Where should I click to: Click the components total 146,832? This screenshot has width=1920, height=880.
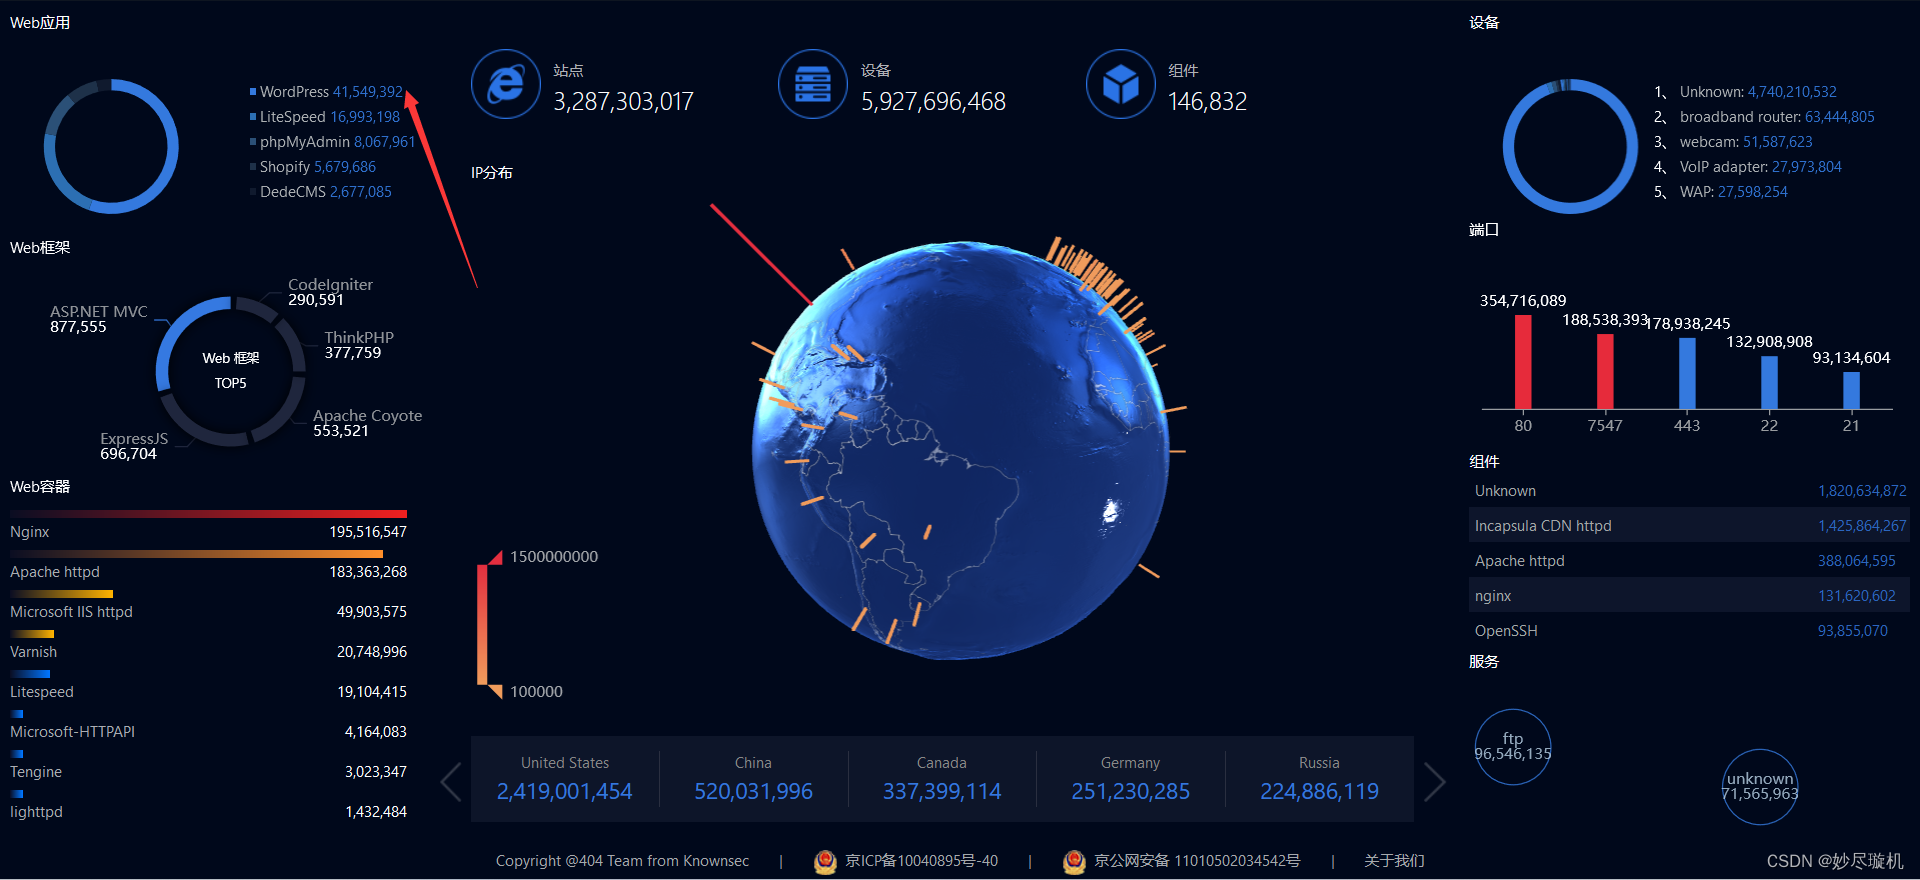1207,102
